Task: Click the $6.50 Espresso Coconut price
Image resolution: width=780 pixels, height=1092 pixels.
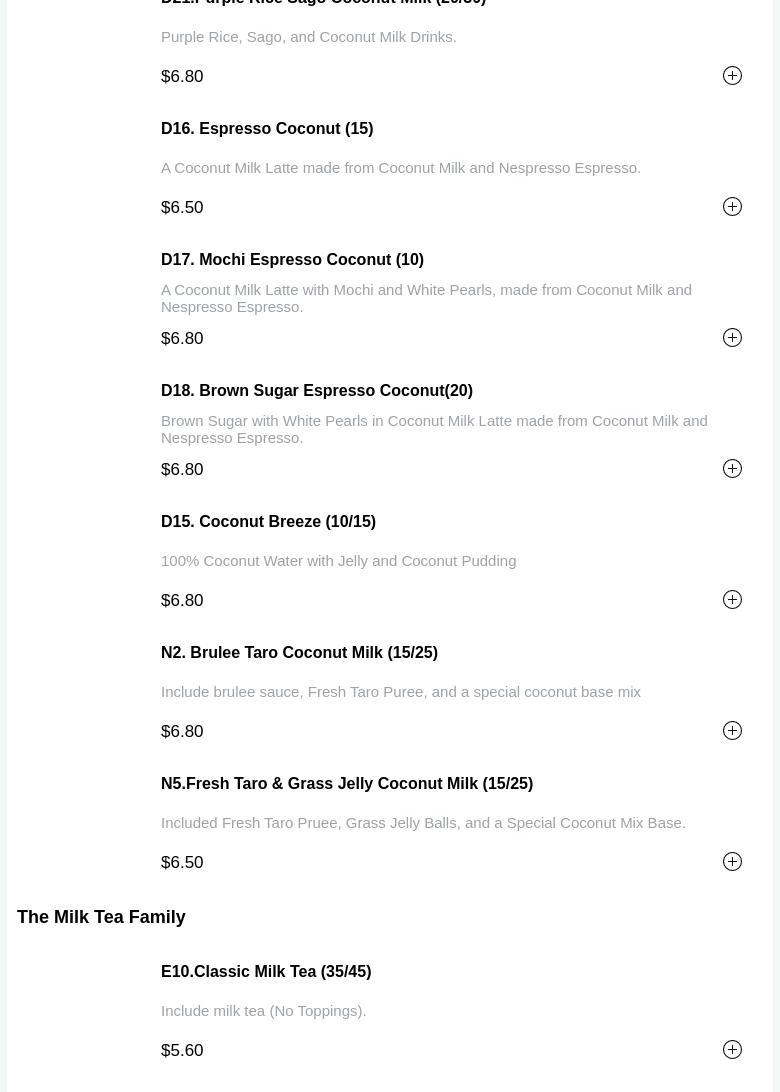Action: pos(182,208)
